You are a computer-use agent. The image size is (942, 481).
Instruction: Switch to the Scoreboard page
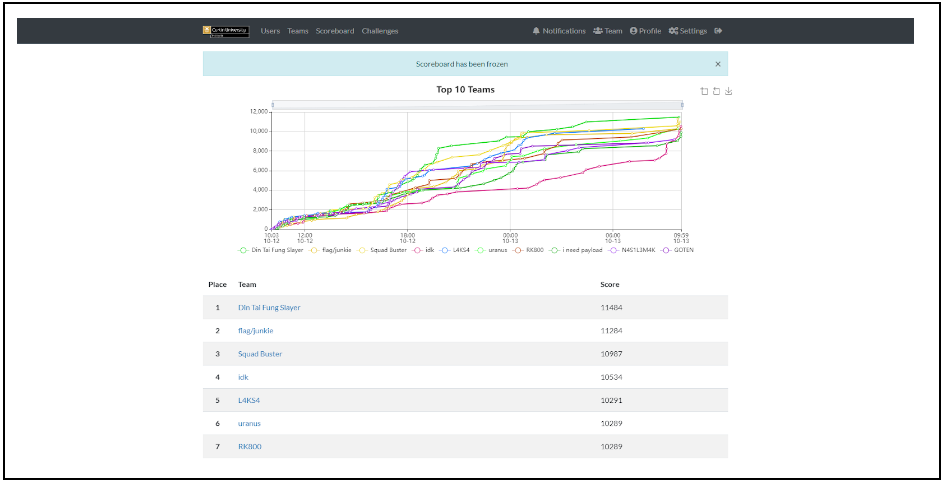335,31
